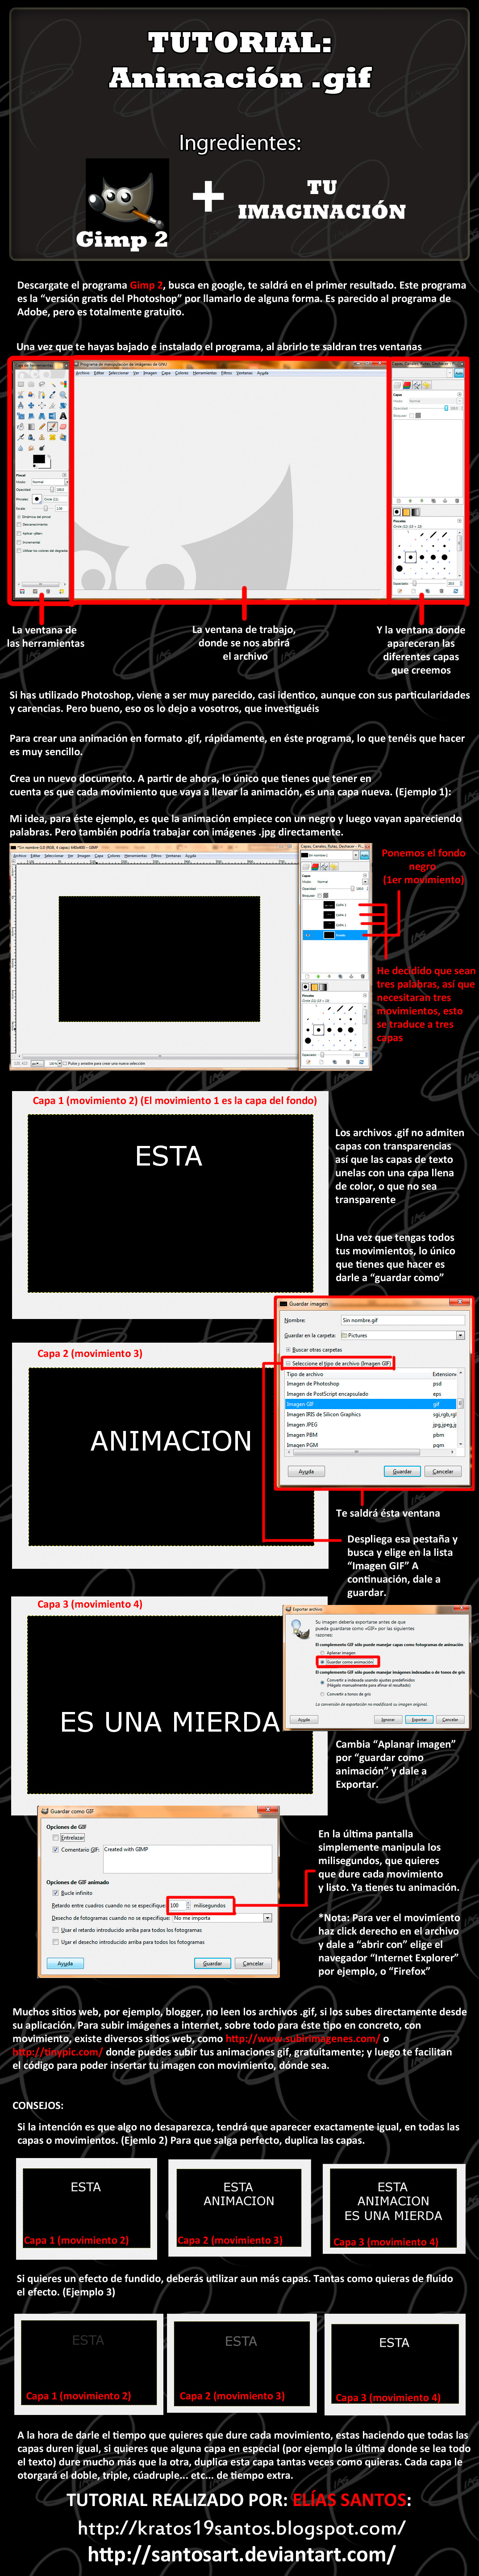This screenshot has height=2576, width=479.
Task: Select the Text tool in the GIMP toolbox
Action: [63, 416]
